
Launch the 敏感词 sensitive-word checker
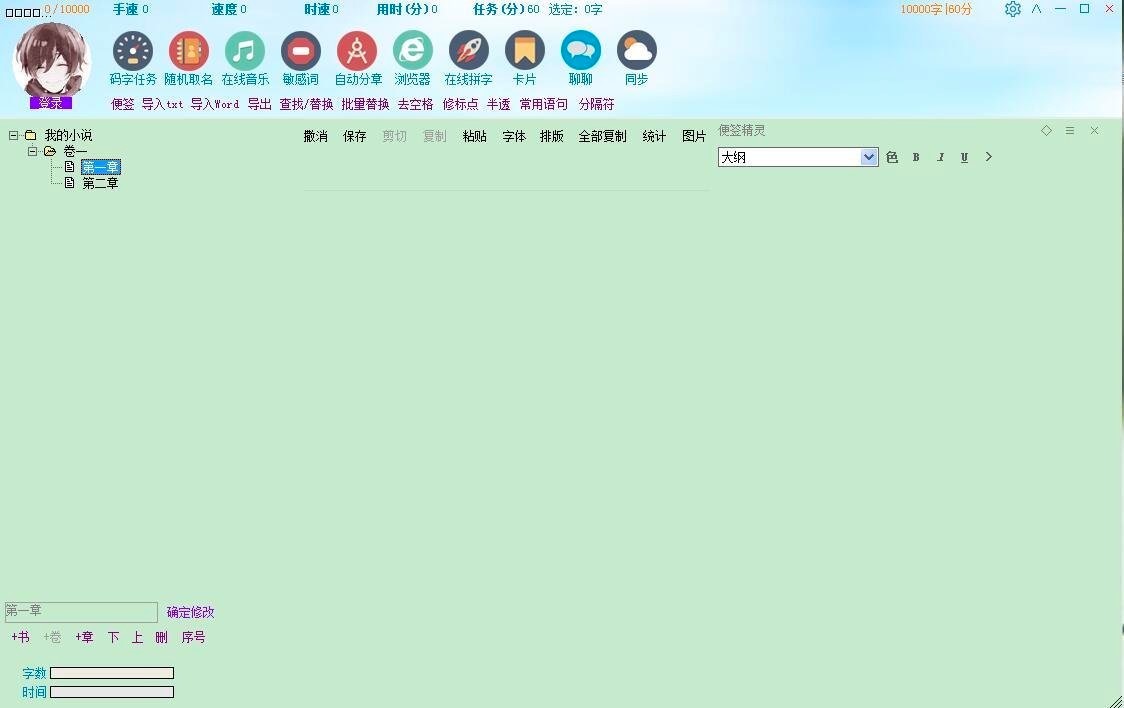click(301, 52)
